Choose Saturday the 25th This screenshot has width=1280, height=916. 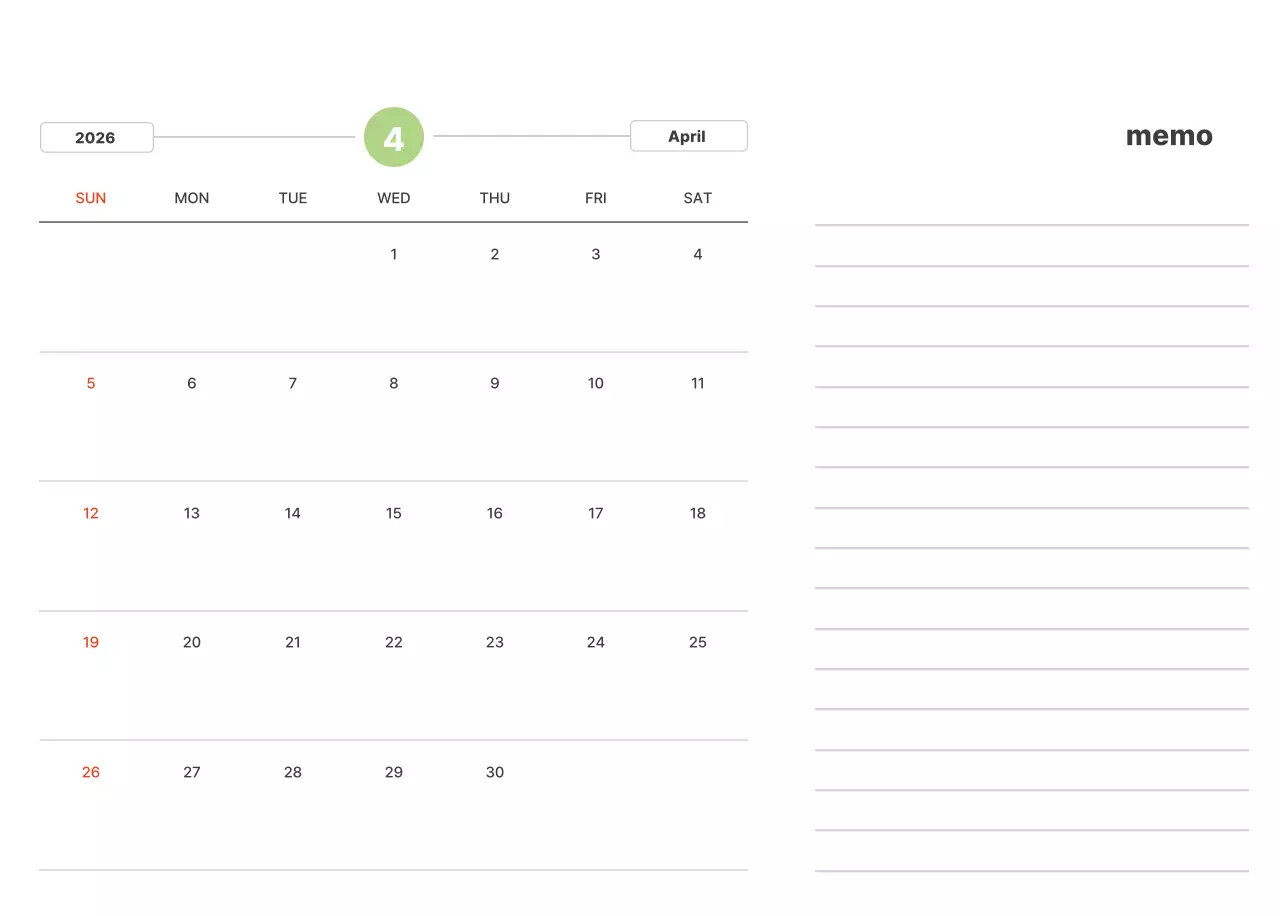point(697,642)
